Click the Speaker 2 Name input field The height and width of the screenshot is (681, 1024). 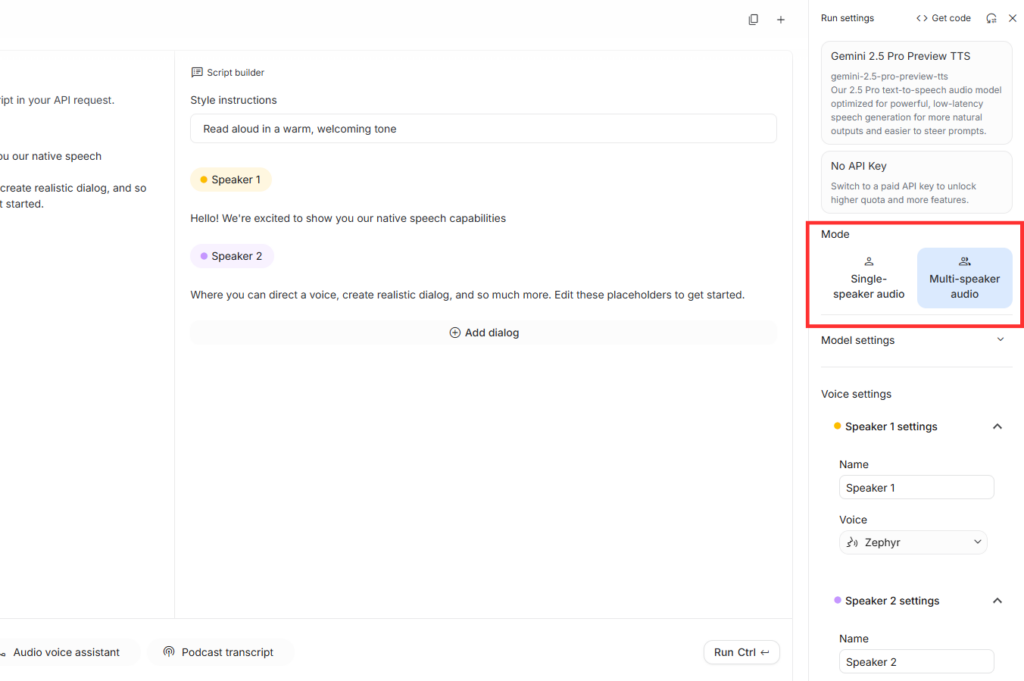point(916,662)
